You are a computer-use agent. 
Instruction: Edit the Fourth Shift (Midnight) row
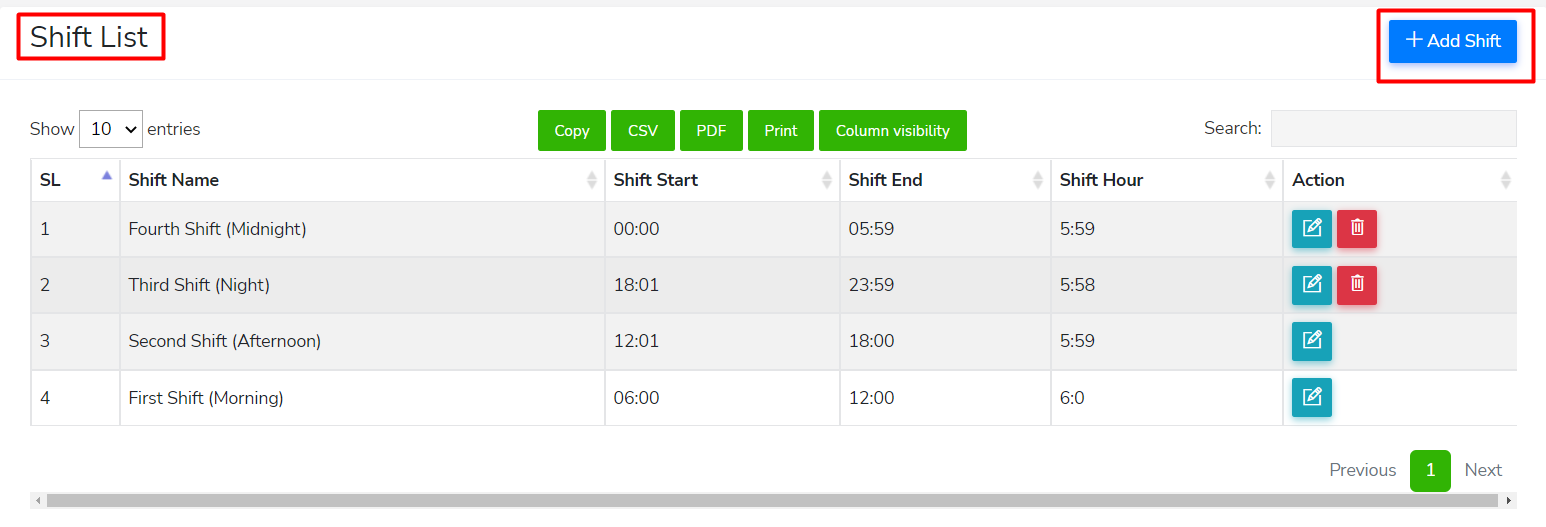(1311, 229)
